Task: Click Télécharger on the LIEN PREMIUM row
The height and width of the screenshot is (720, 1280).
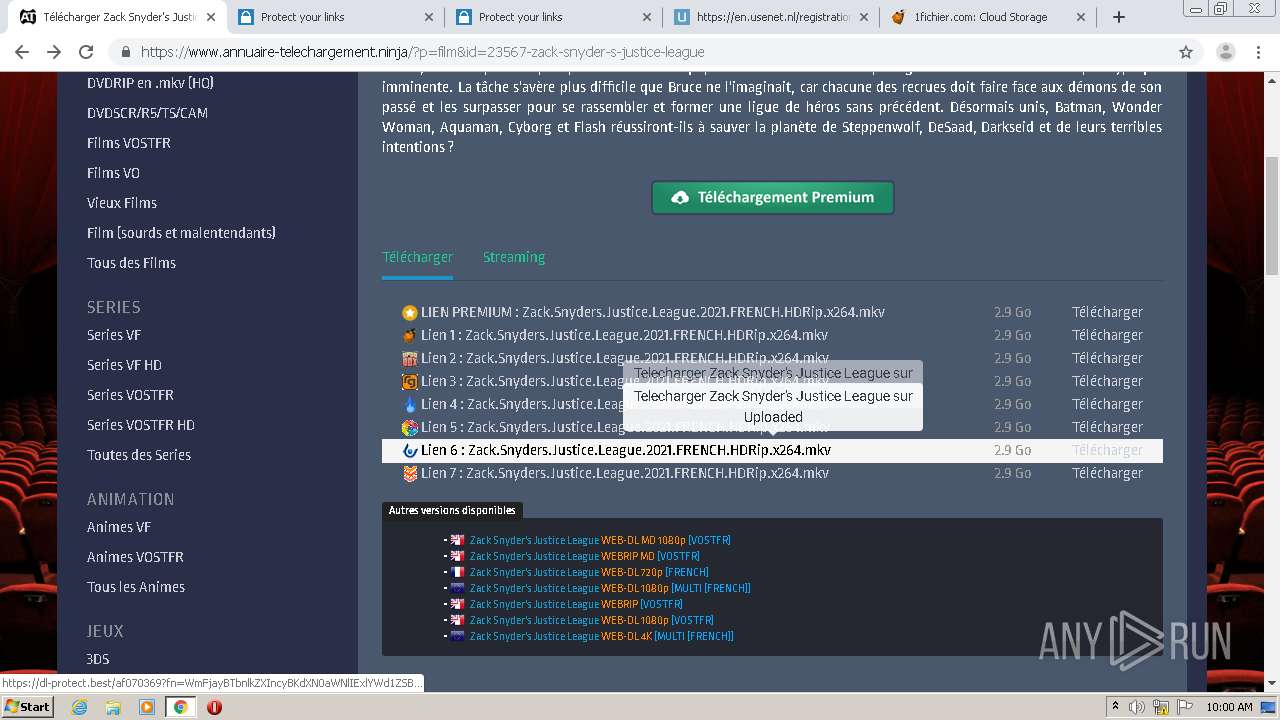Action: click(x=1107, y=312)
